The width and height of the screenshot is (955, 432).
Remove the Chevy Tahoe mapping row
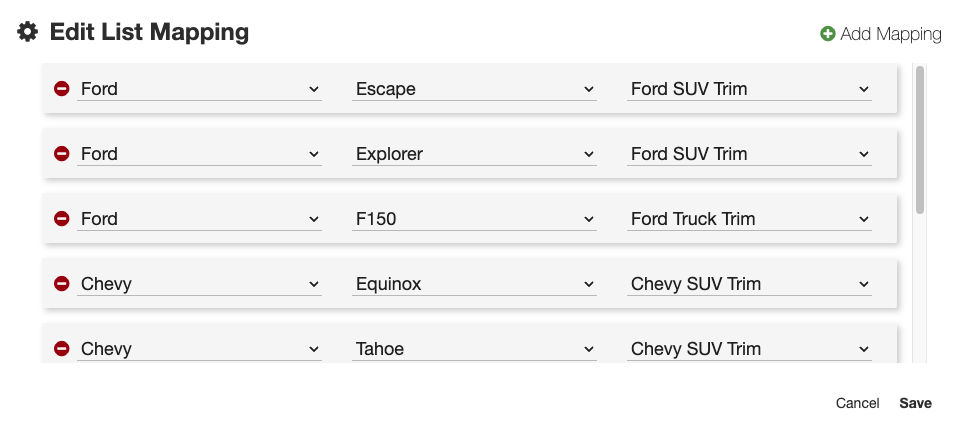pos(61,349)
